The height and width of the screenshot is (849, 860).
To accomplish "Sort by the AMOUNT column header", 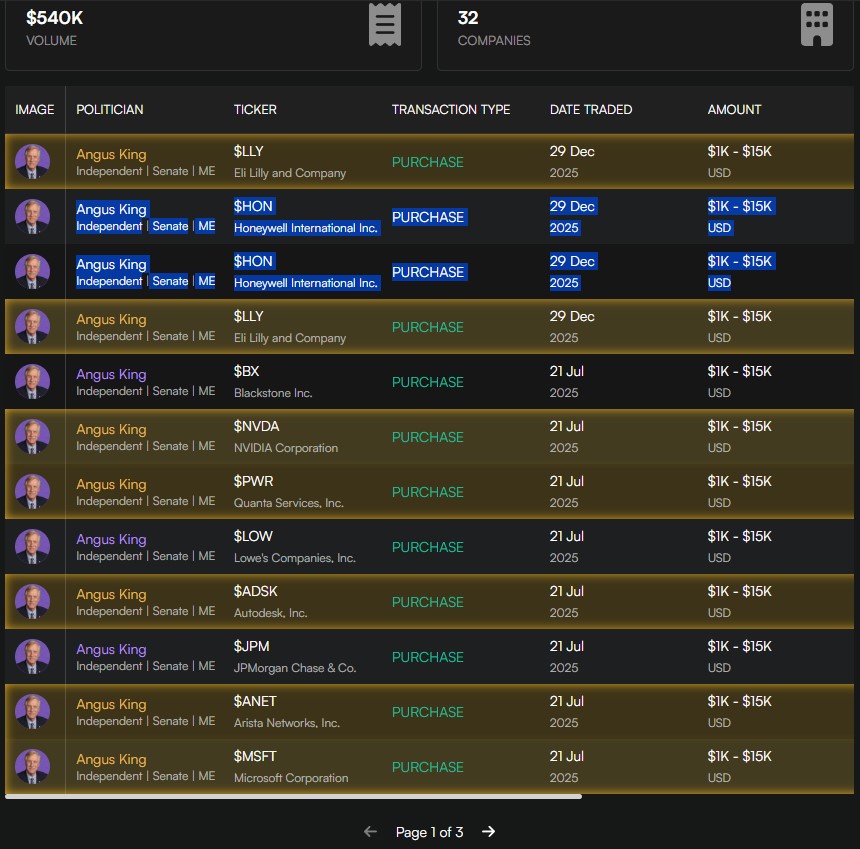I will tap(734, 110).
